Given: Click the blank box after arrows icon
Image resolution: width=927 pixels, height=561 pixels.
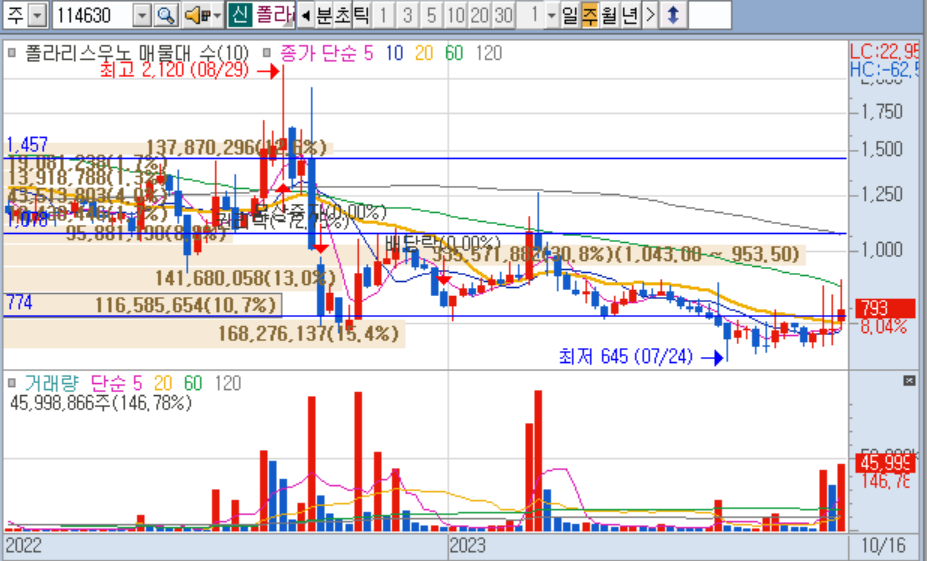Looking at the screenshot, I should (709, 15).
